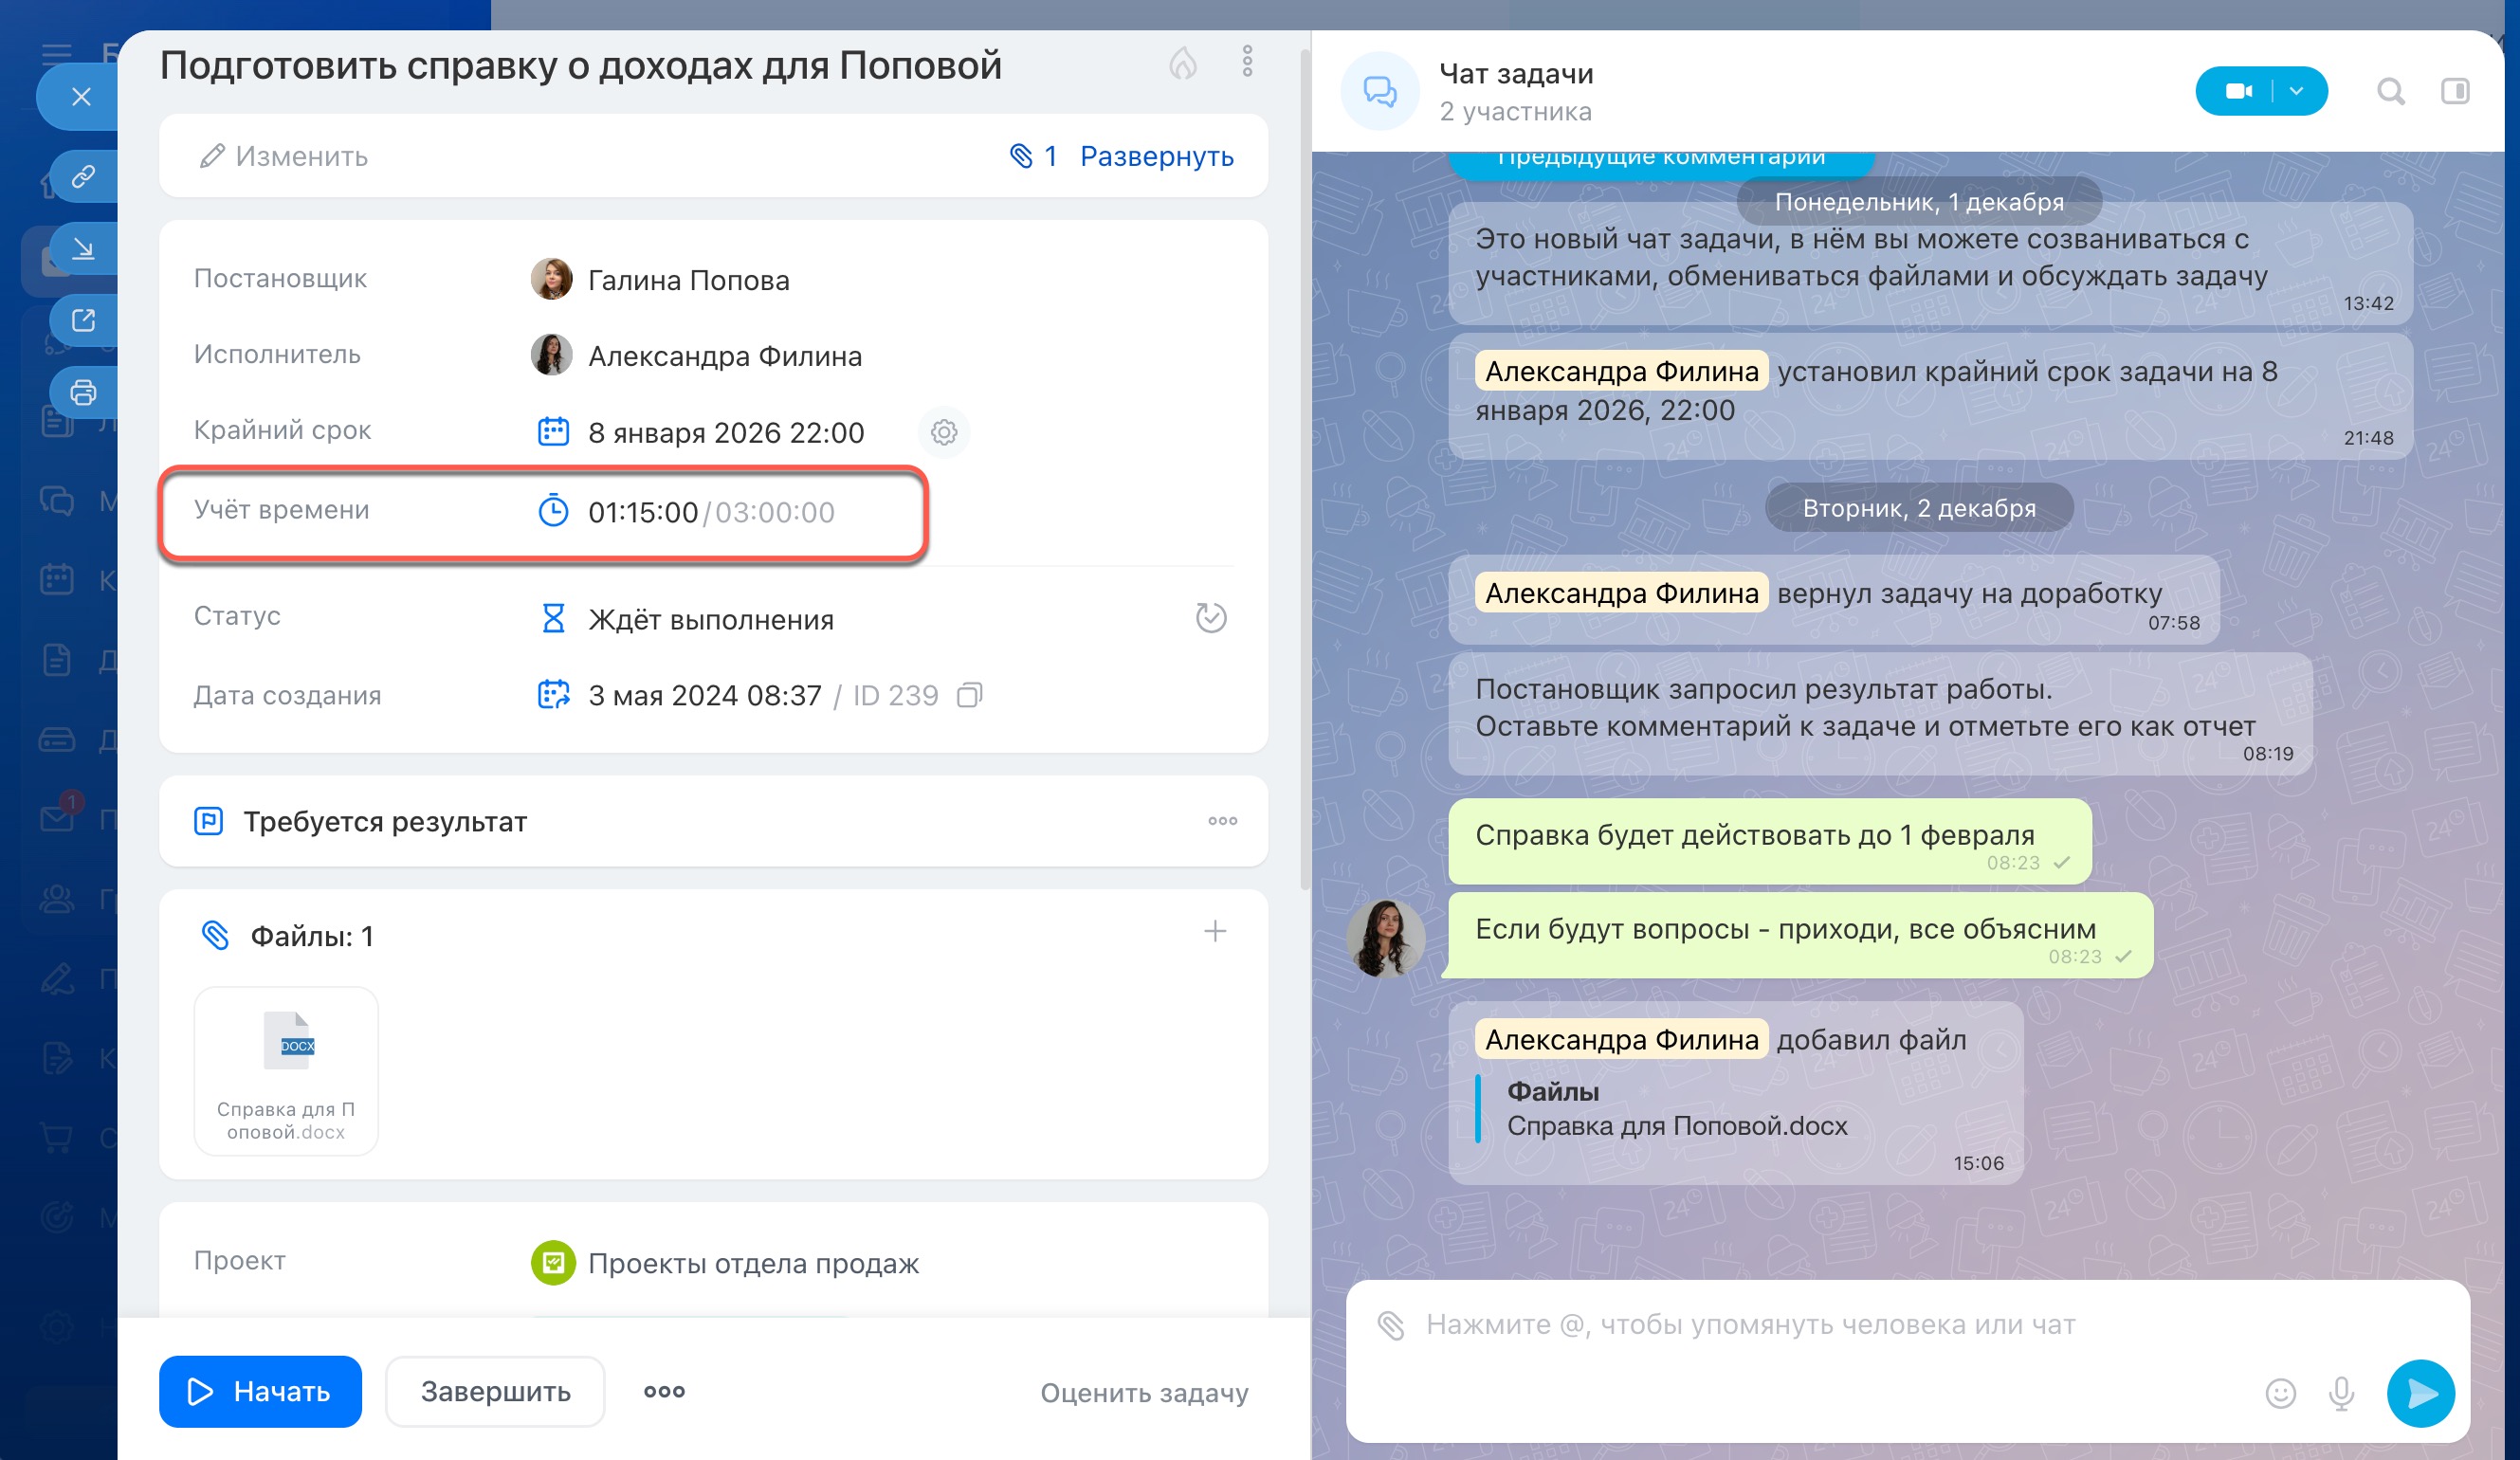Toggle status history icon next to Ждёт выполнения
This screenshot has width=2520, height=1460.
point(1211,618)
